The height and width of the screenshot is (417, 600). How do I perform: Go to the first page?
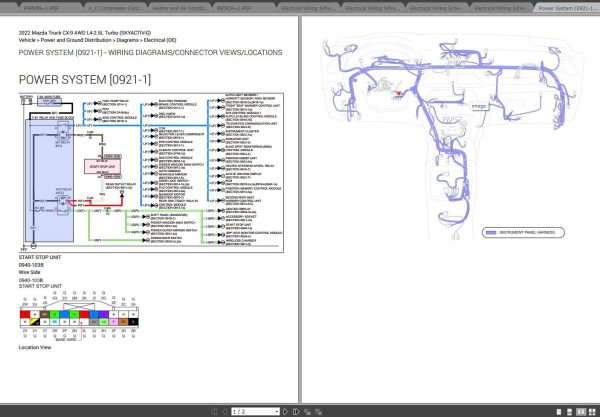point(214,412)
